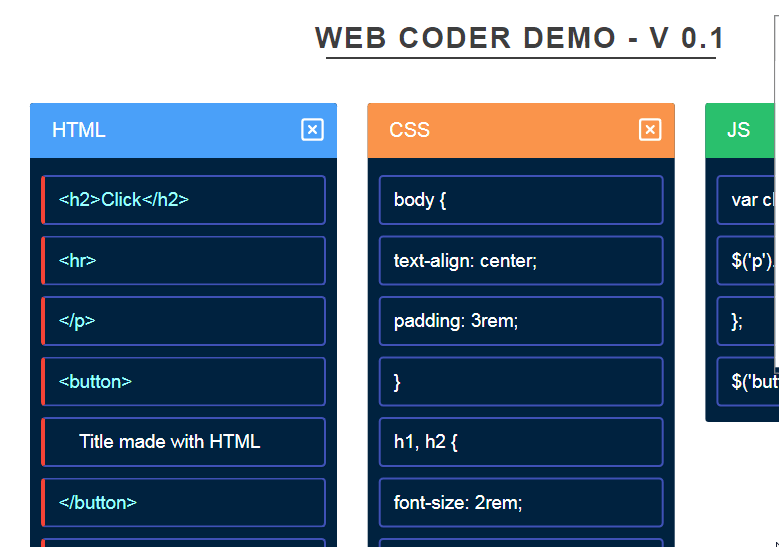Close the CSS panel with X icon
The image size is (779, 547).
[650, 130]
